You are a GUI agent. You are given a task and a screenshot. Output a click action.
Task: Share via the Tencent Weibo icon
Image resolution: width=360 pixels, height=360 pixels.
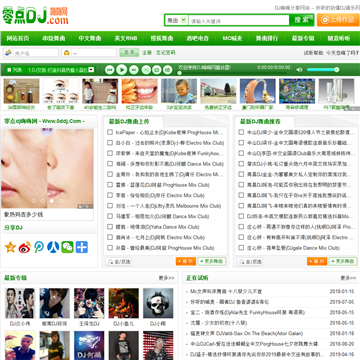point(39,247)
